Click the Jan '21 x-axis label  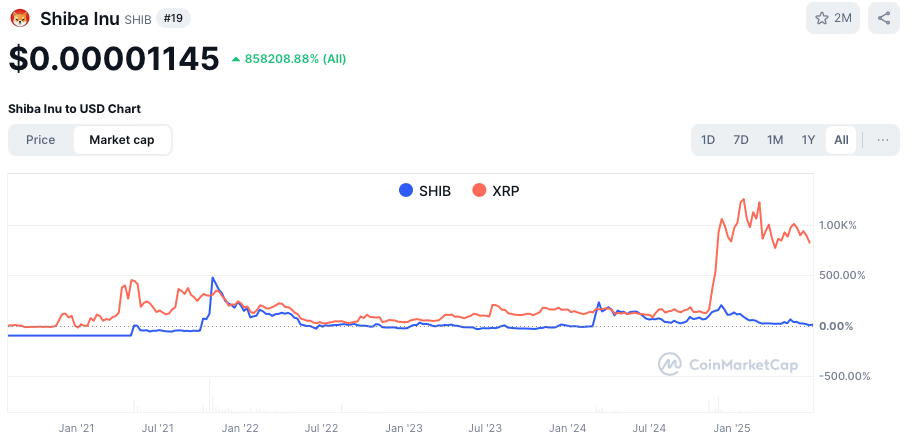click(77, 429)
